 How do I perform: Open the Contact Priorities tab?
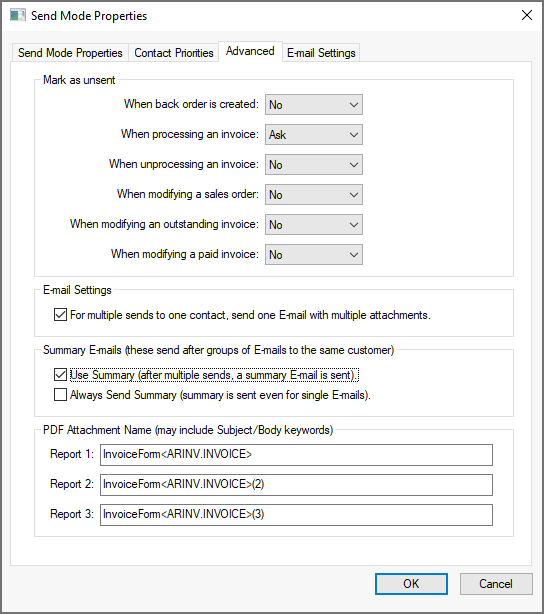coord(174,53)
